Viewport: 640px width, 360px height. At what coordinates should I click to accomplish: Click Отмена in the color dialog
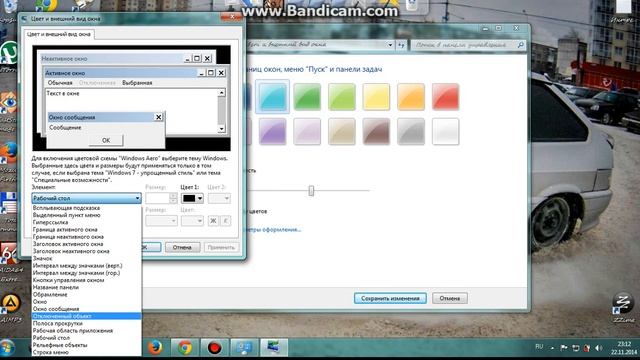182,247
